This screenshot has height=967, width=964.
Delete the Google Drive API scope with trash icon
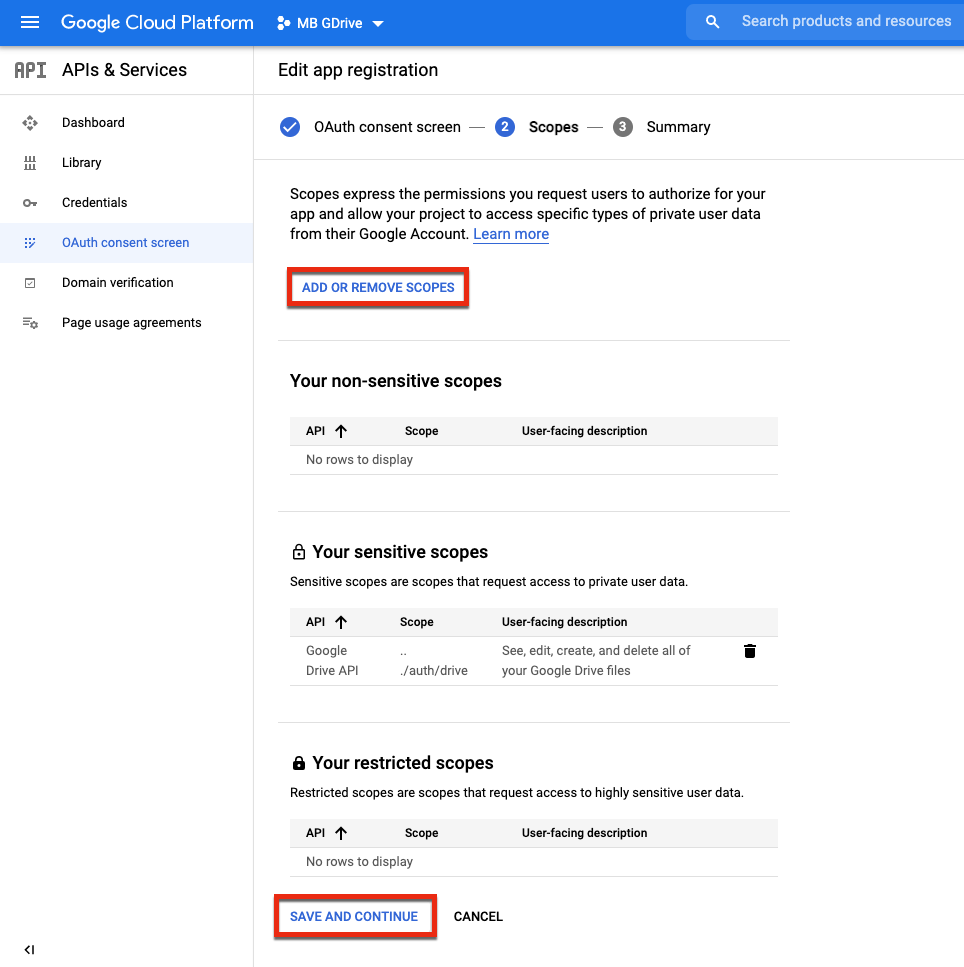click(750, 651)
